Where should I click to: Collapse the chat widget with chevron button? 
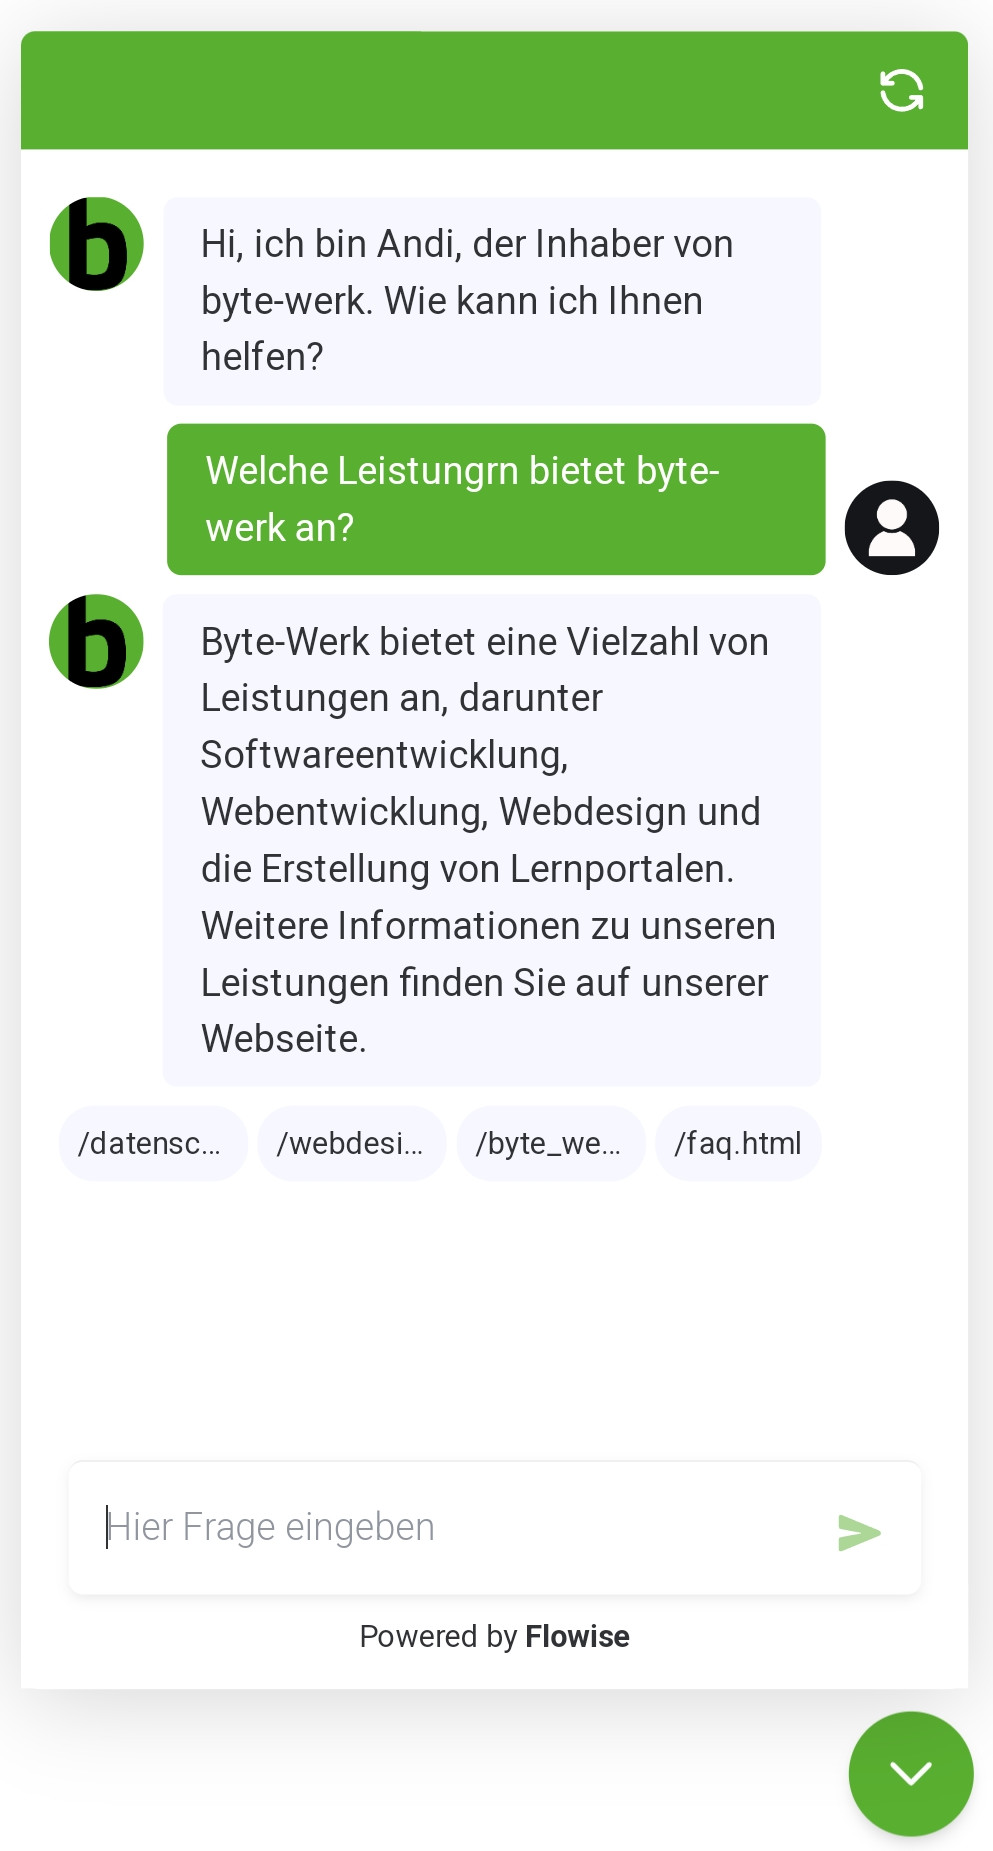(x=910, y=1773)
